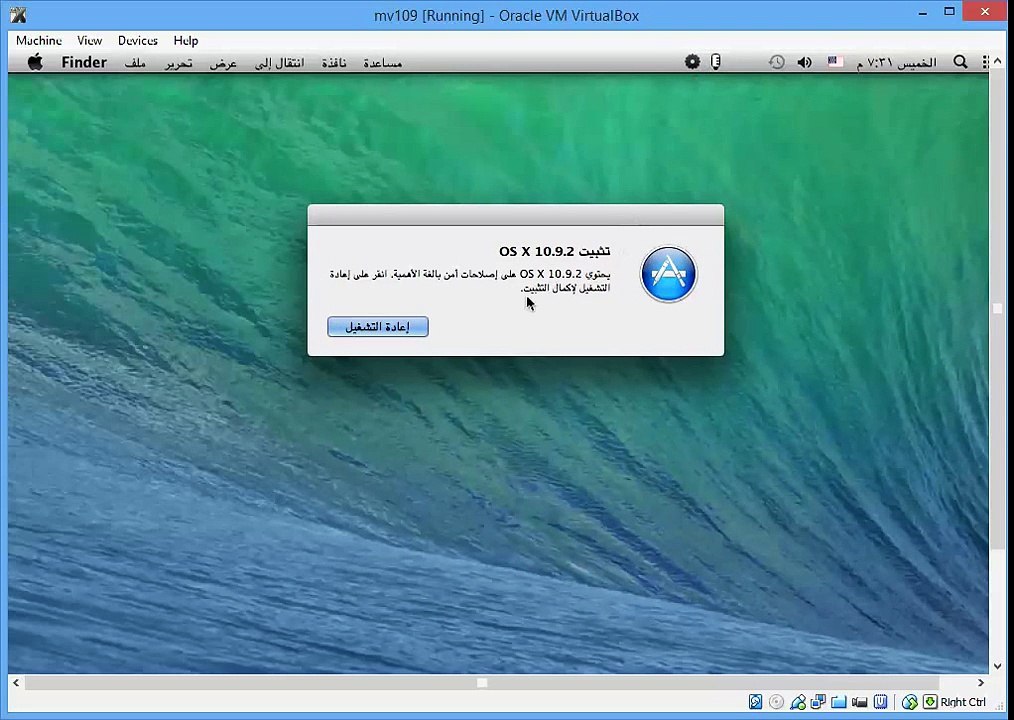This screenshot has height=720, width=1014.
Task: Click the keyboard capture host key icon
Action: click(x=930, y=701)
